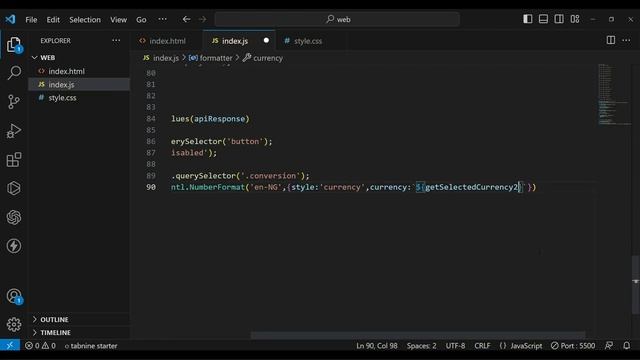Screen dimensions: 640x360
Task: Open style.css in the explorer
Action: point(79,98)
